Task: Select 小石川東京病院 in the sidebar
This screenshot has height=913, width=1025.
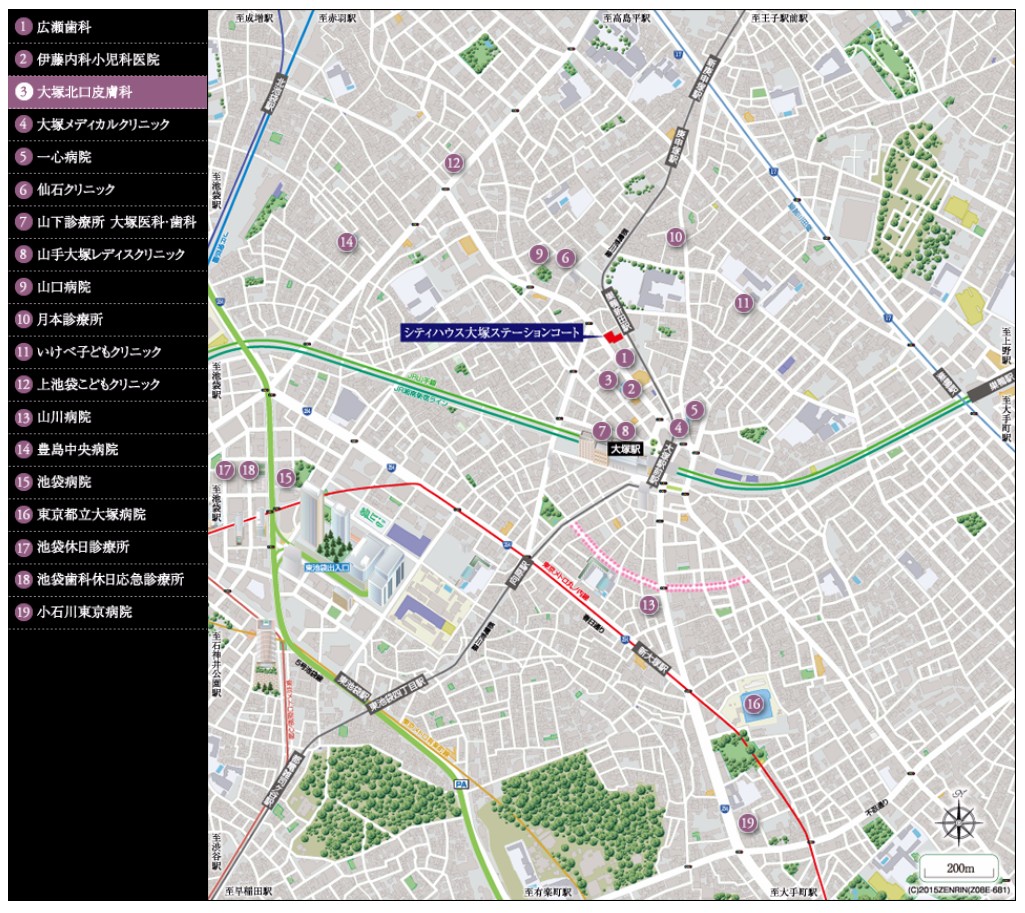Action: [108, 612]
